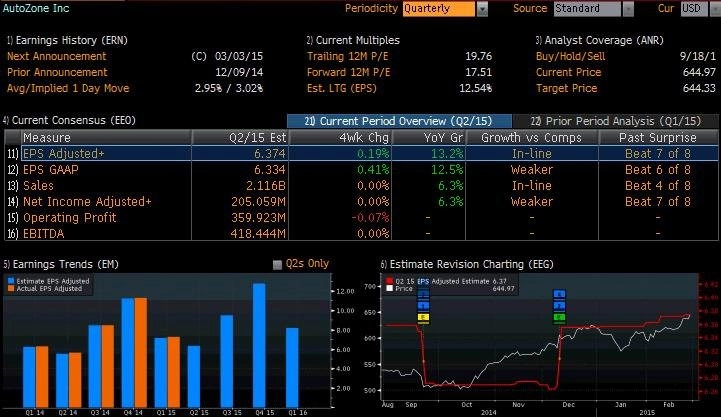
Task: Click the Q2/15 Est column header
Action: point(240,137)
